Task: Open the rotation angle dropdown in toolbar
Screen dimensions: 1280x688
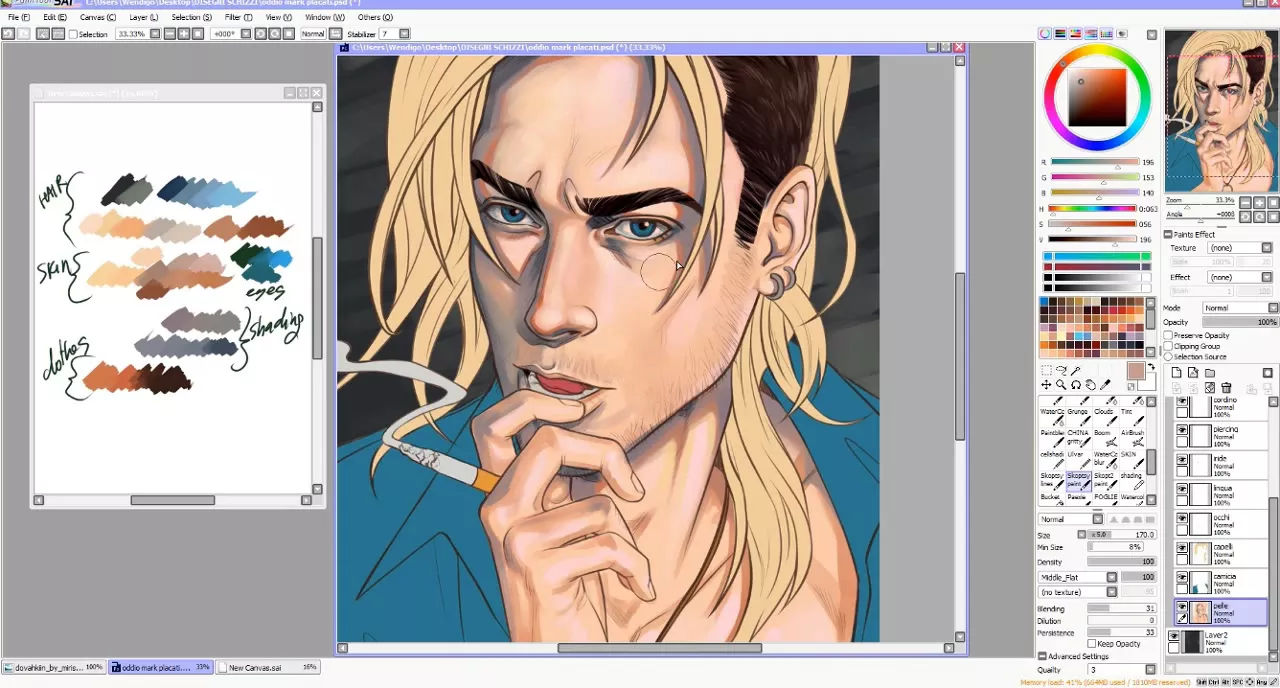Action: [246, 33]
